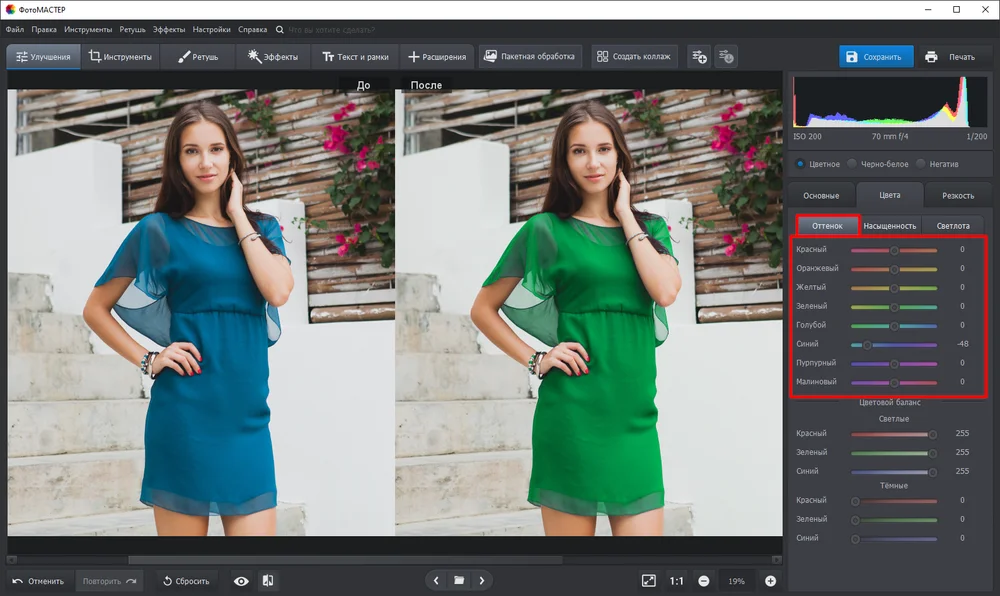
Task: Click the before/after compare icon
Action: [268, 581]
